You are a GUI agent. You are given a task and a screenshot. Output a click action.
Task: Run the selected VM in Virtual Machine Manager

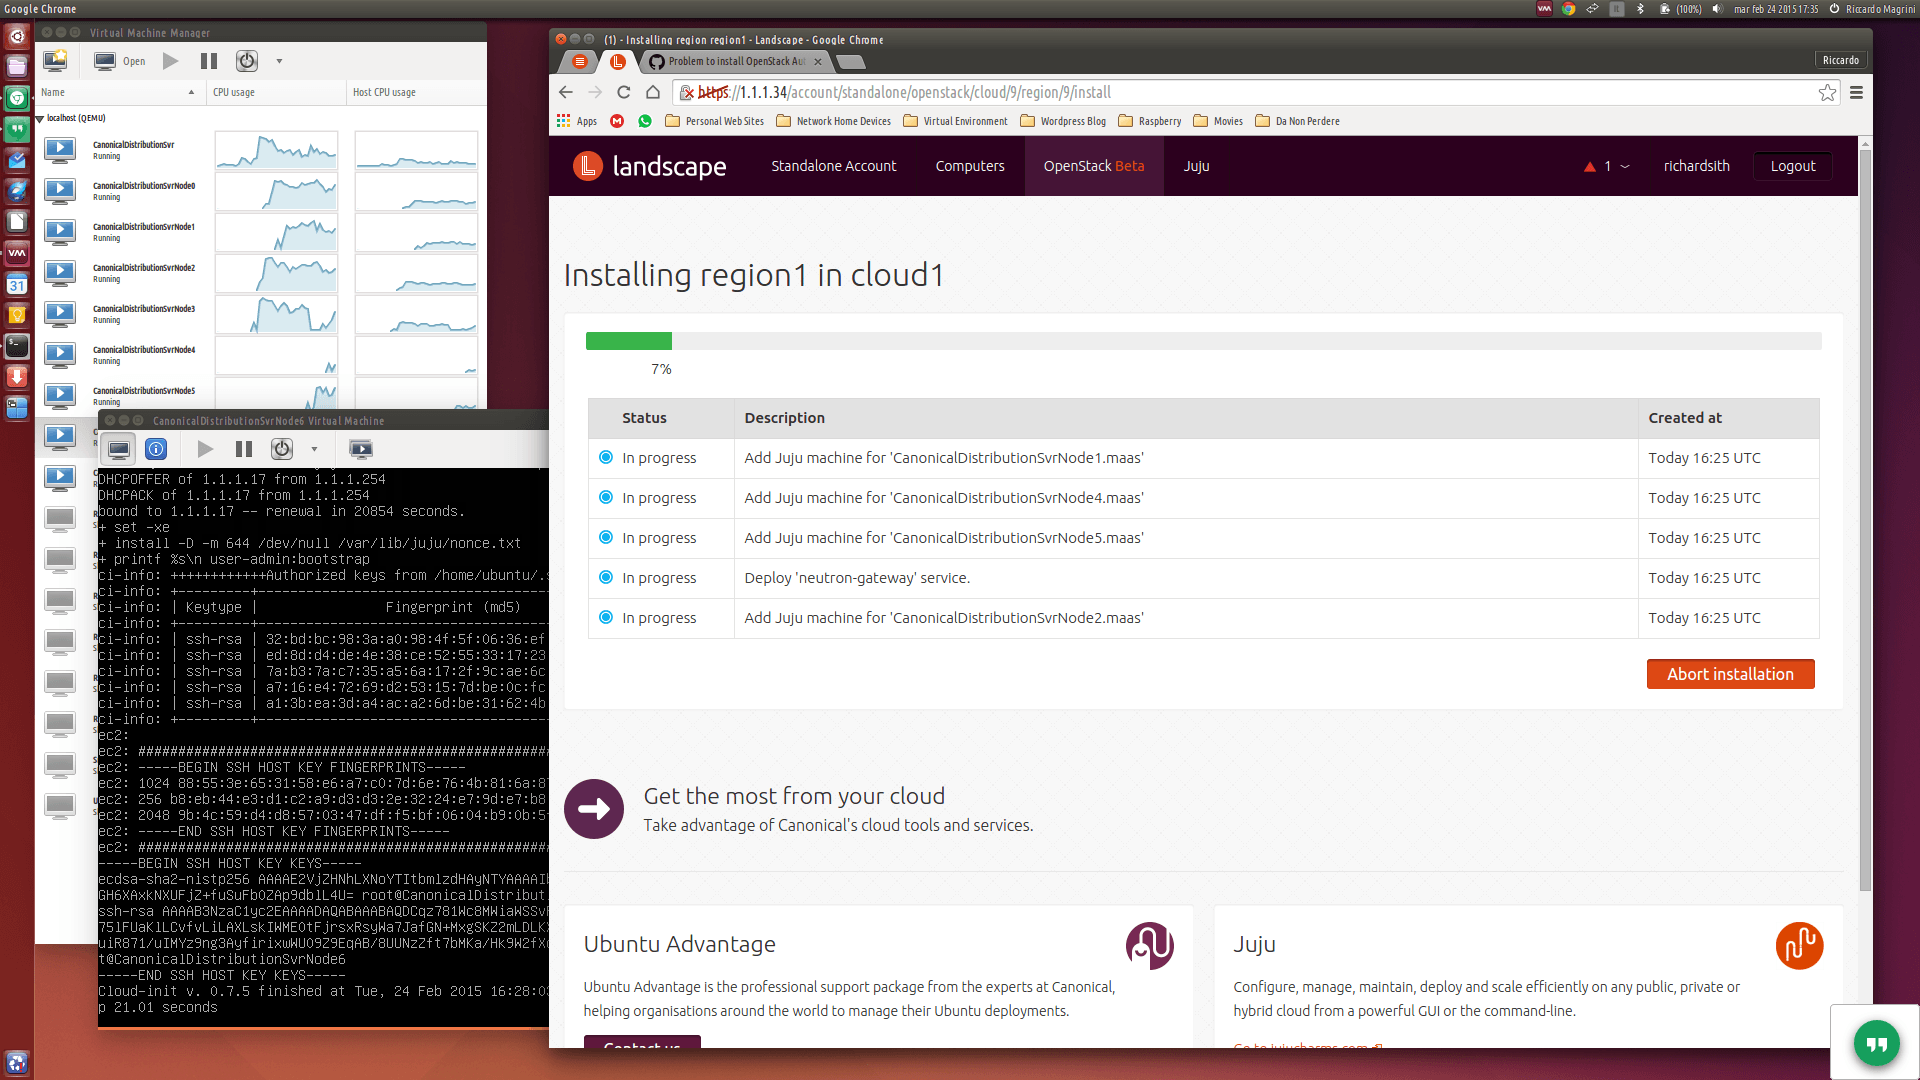click(171, 61)
